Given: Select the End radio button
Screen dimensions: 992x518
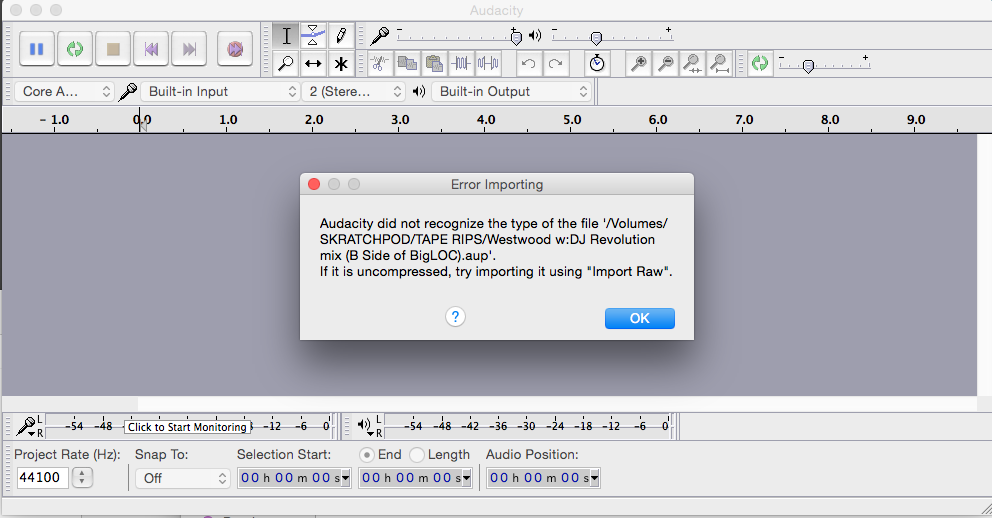Looking at the screenshot, I should (366, 455).
